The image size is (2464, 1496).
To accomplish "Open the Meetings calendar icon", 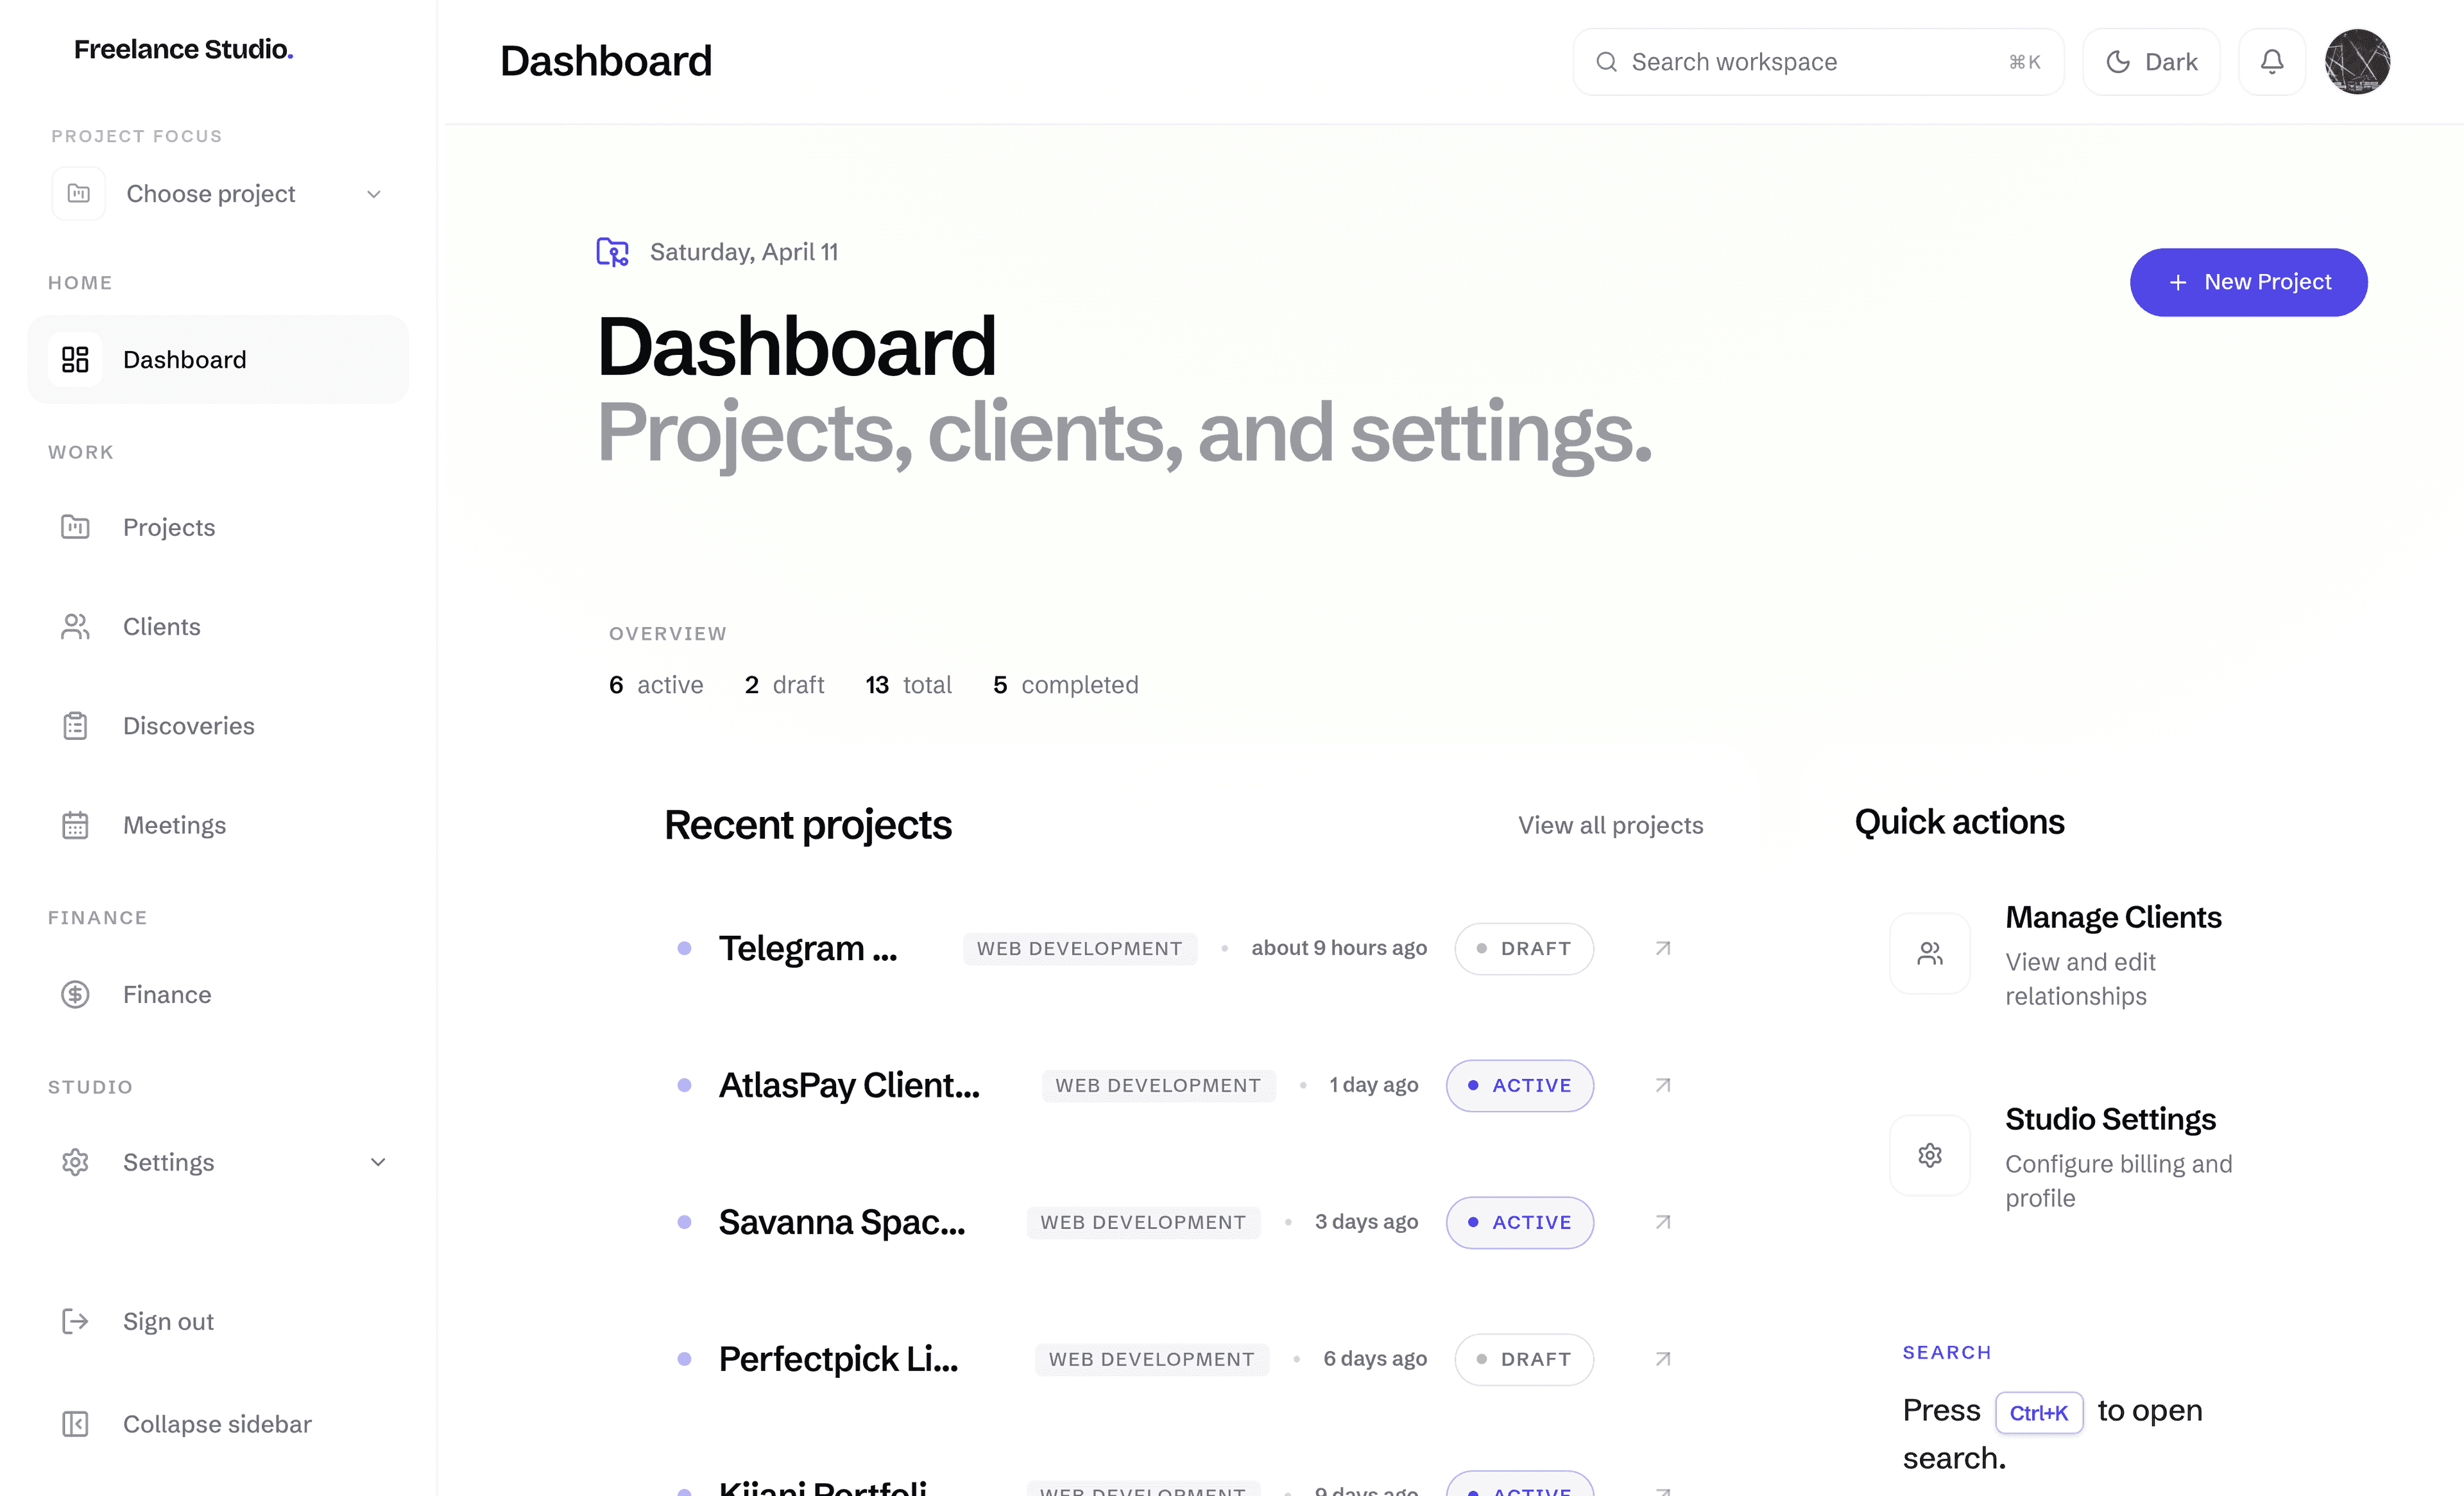I will [75, 825].
